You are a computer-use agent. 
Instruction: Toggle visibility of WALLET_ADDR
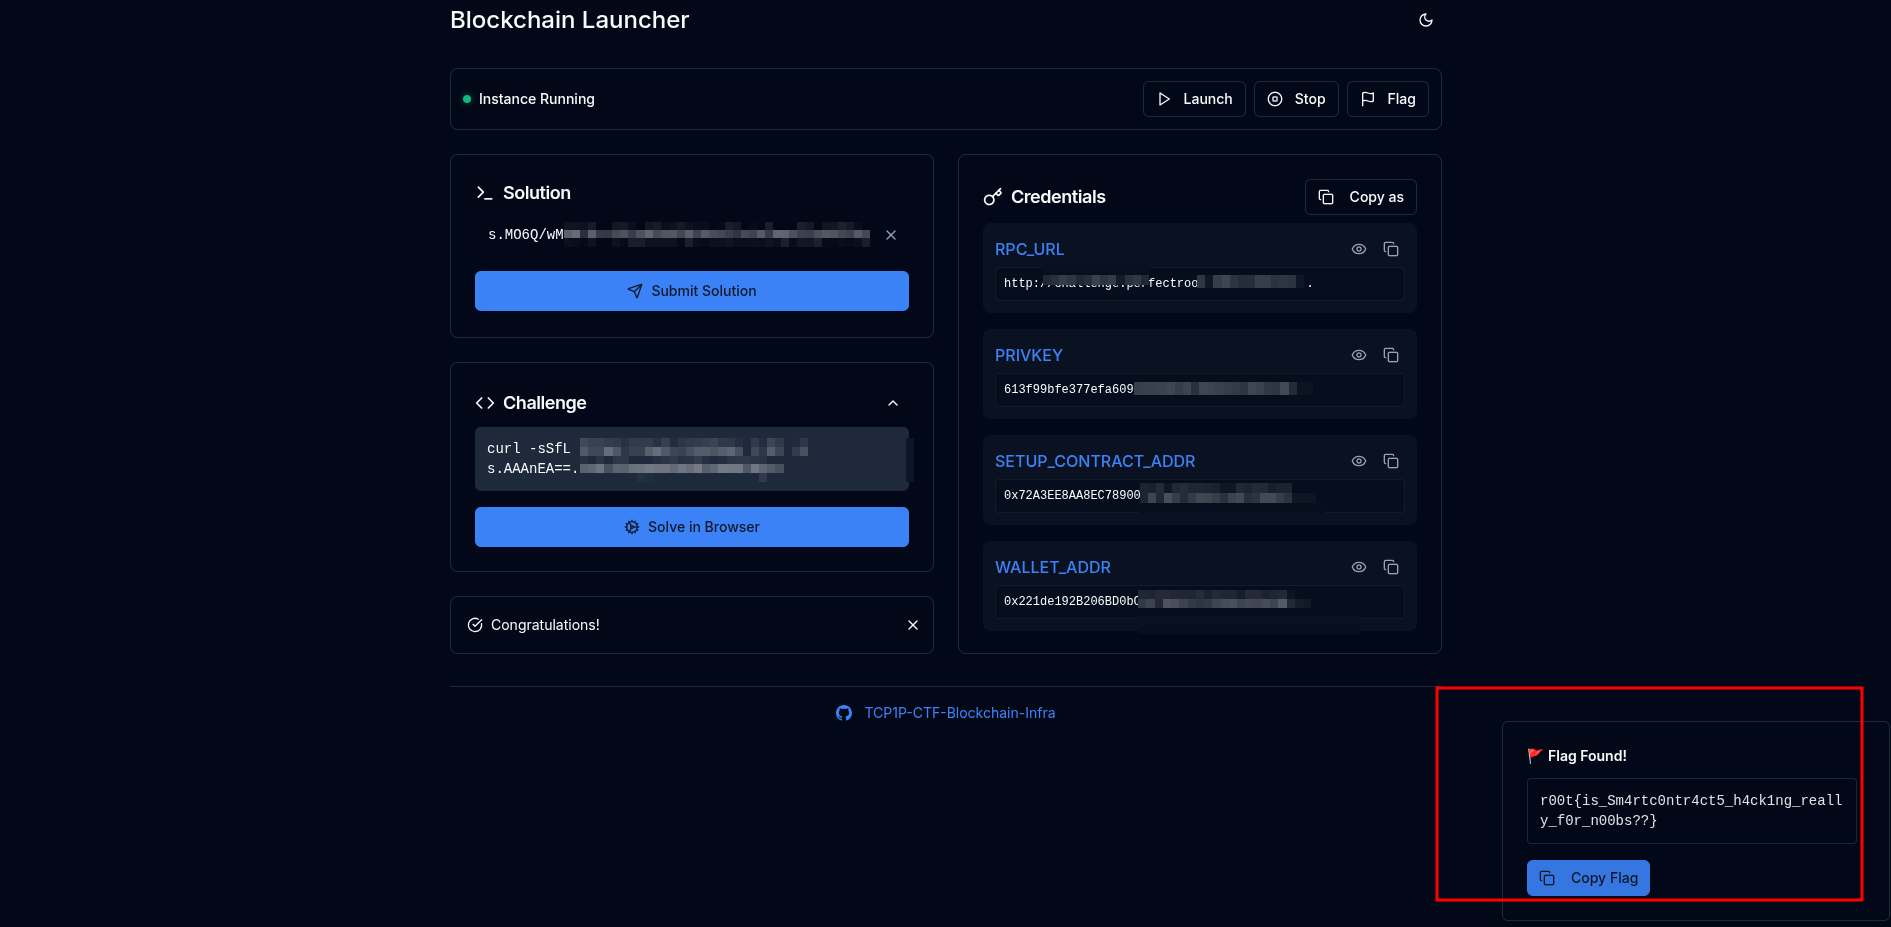[x=1359, y=567]
